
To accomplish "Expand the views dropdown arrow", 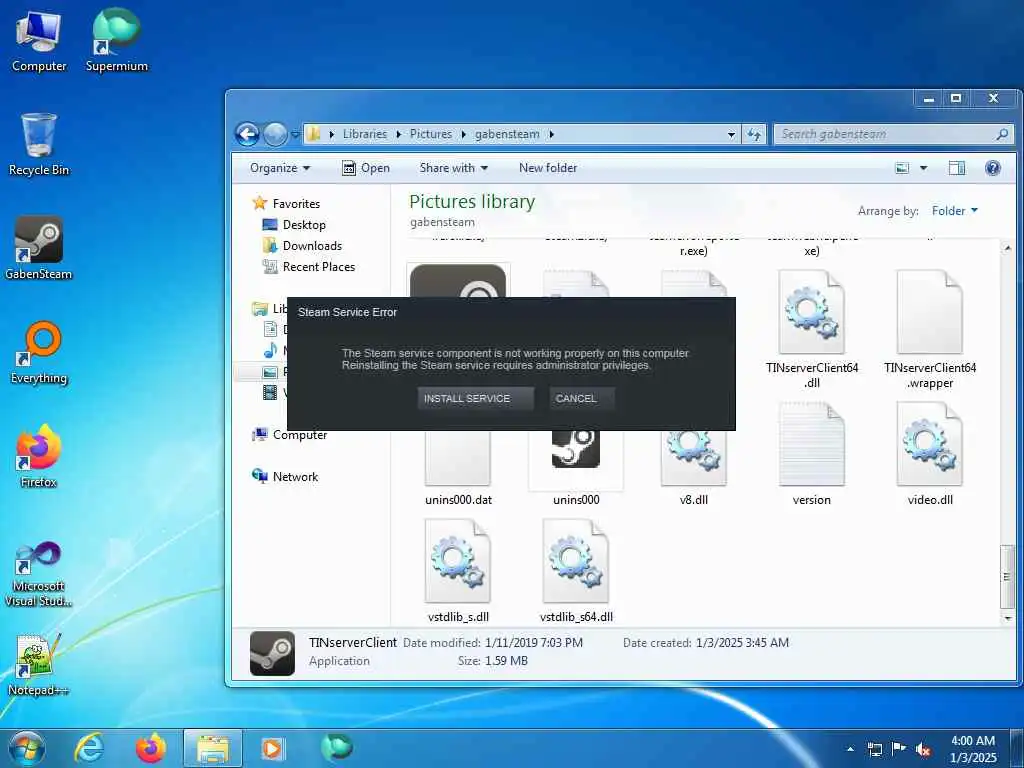I will pyautogui.click(x=923, y=168).
